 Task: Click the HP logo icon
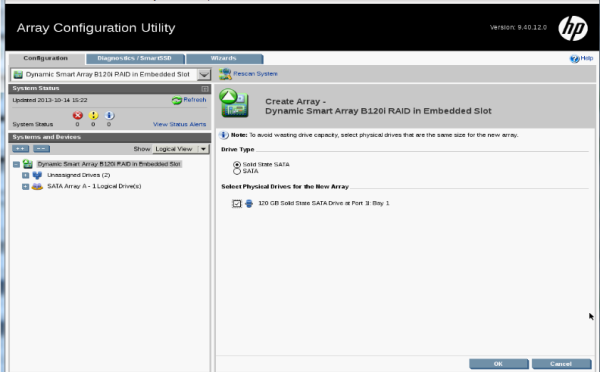click(x=573, y=28)
